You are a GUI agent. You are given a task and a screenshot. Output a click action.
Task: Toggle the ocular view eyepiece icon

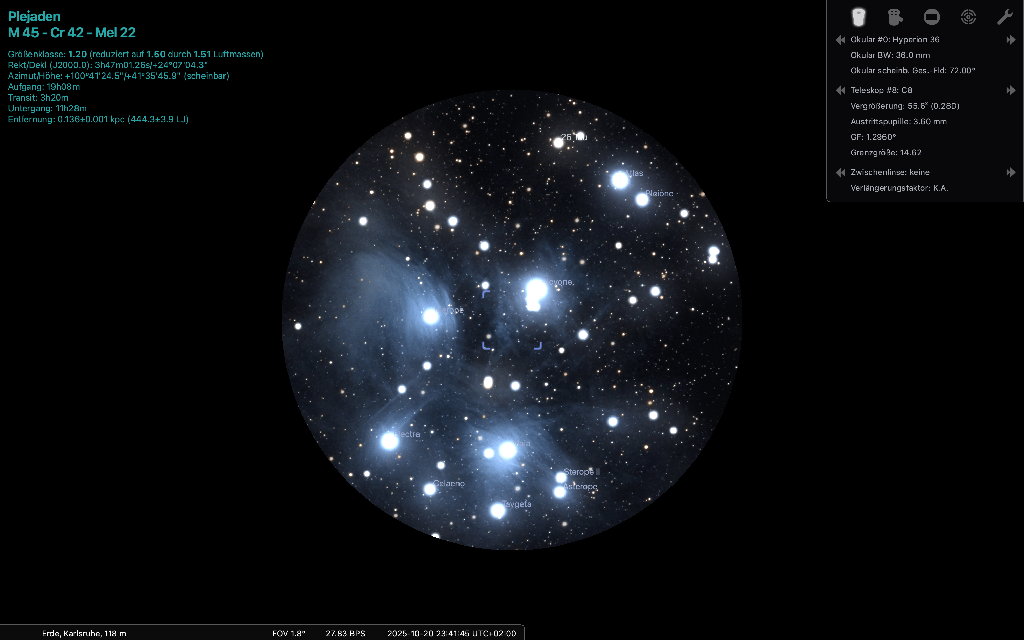coord(858,17)
